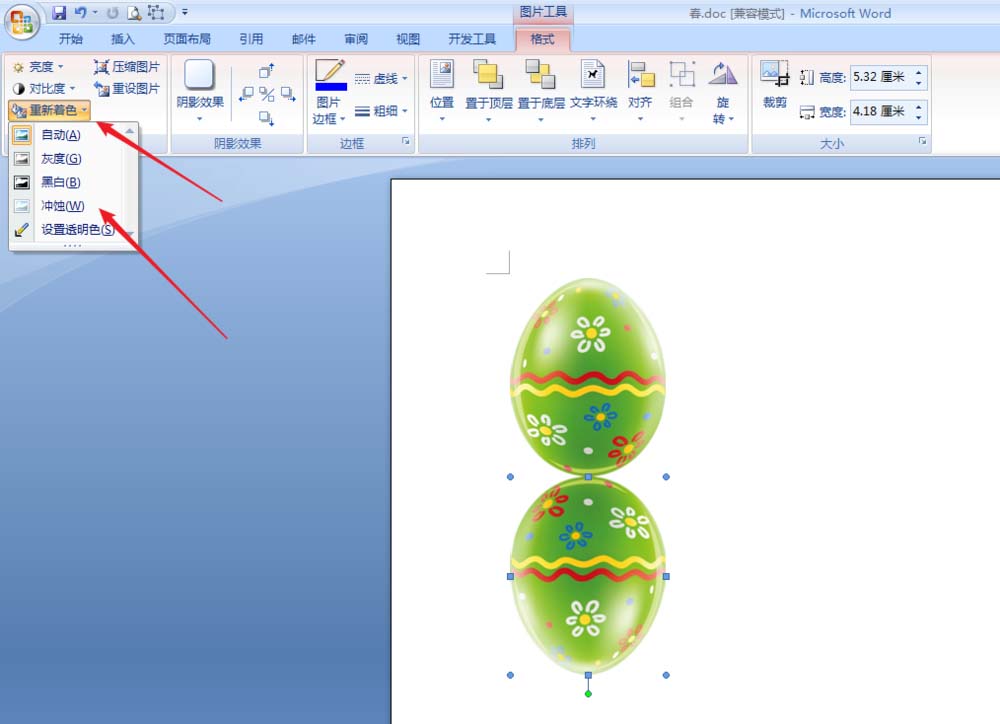Click the green rotation handle below lower egg
Screen dimensions: 1000x724
[x=588, y=693]
